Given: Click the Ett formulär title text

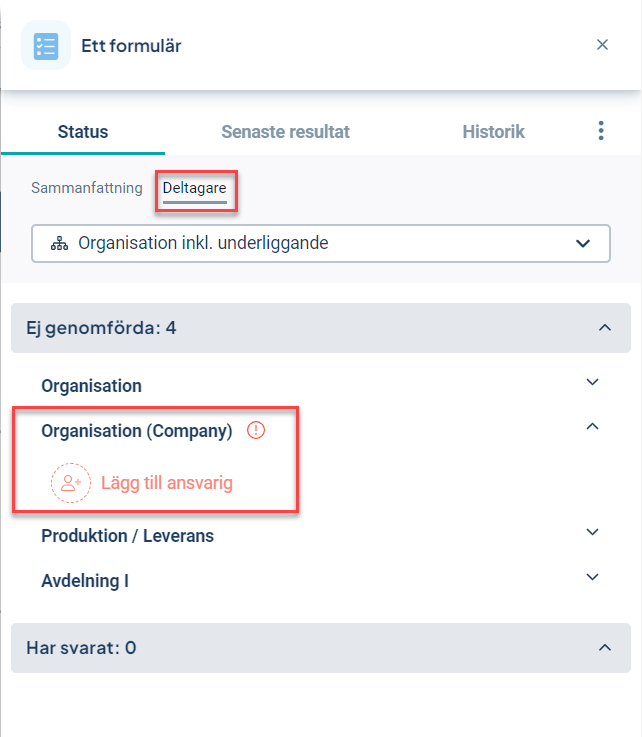Looking at the screenshot, I should coord(131,46).
